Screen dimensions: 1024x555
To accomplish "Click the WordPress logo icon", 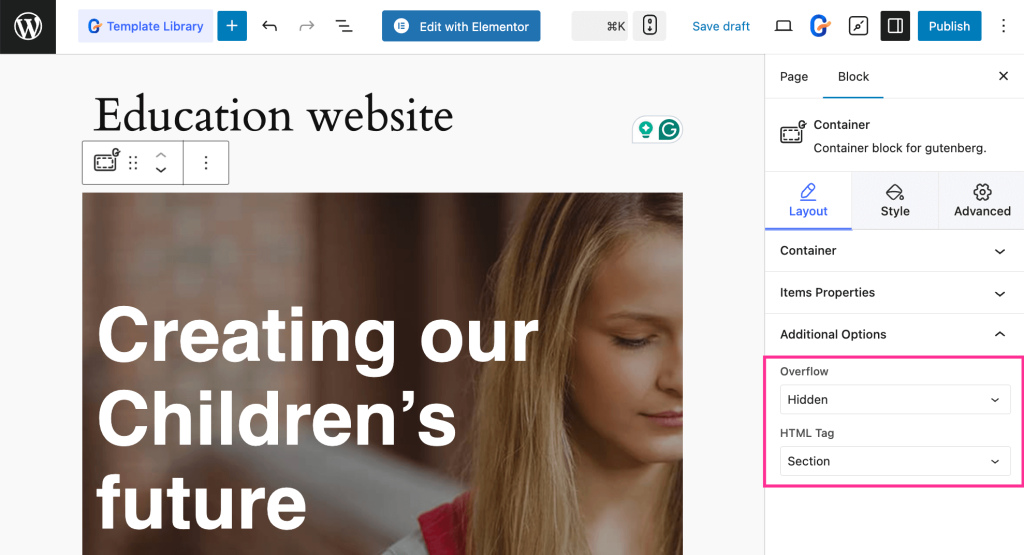I will coord(28,27).
